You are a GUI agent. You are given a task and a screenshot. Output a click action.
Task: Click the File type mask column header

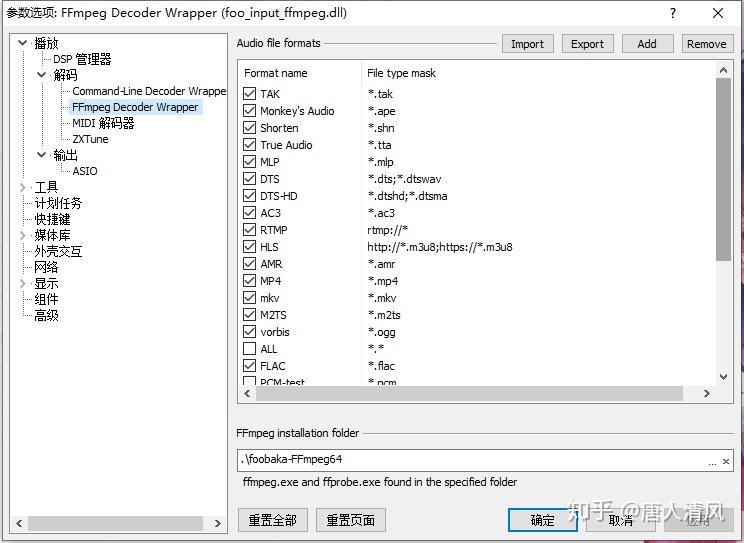pyautogui.click(x=401, y=73)
